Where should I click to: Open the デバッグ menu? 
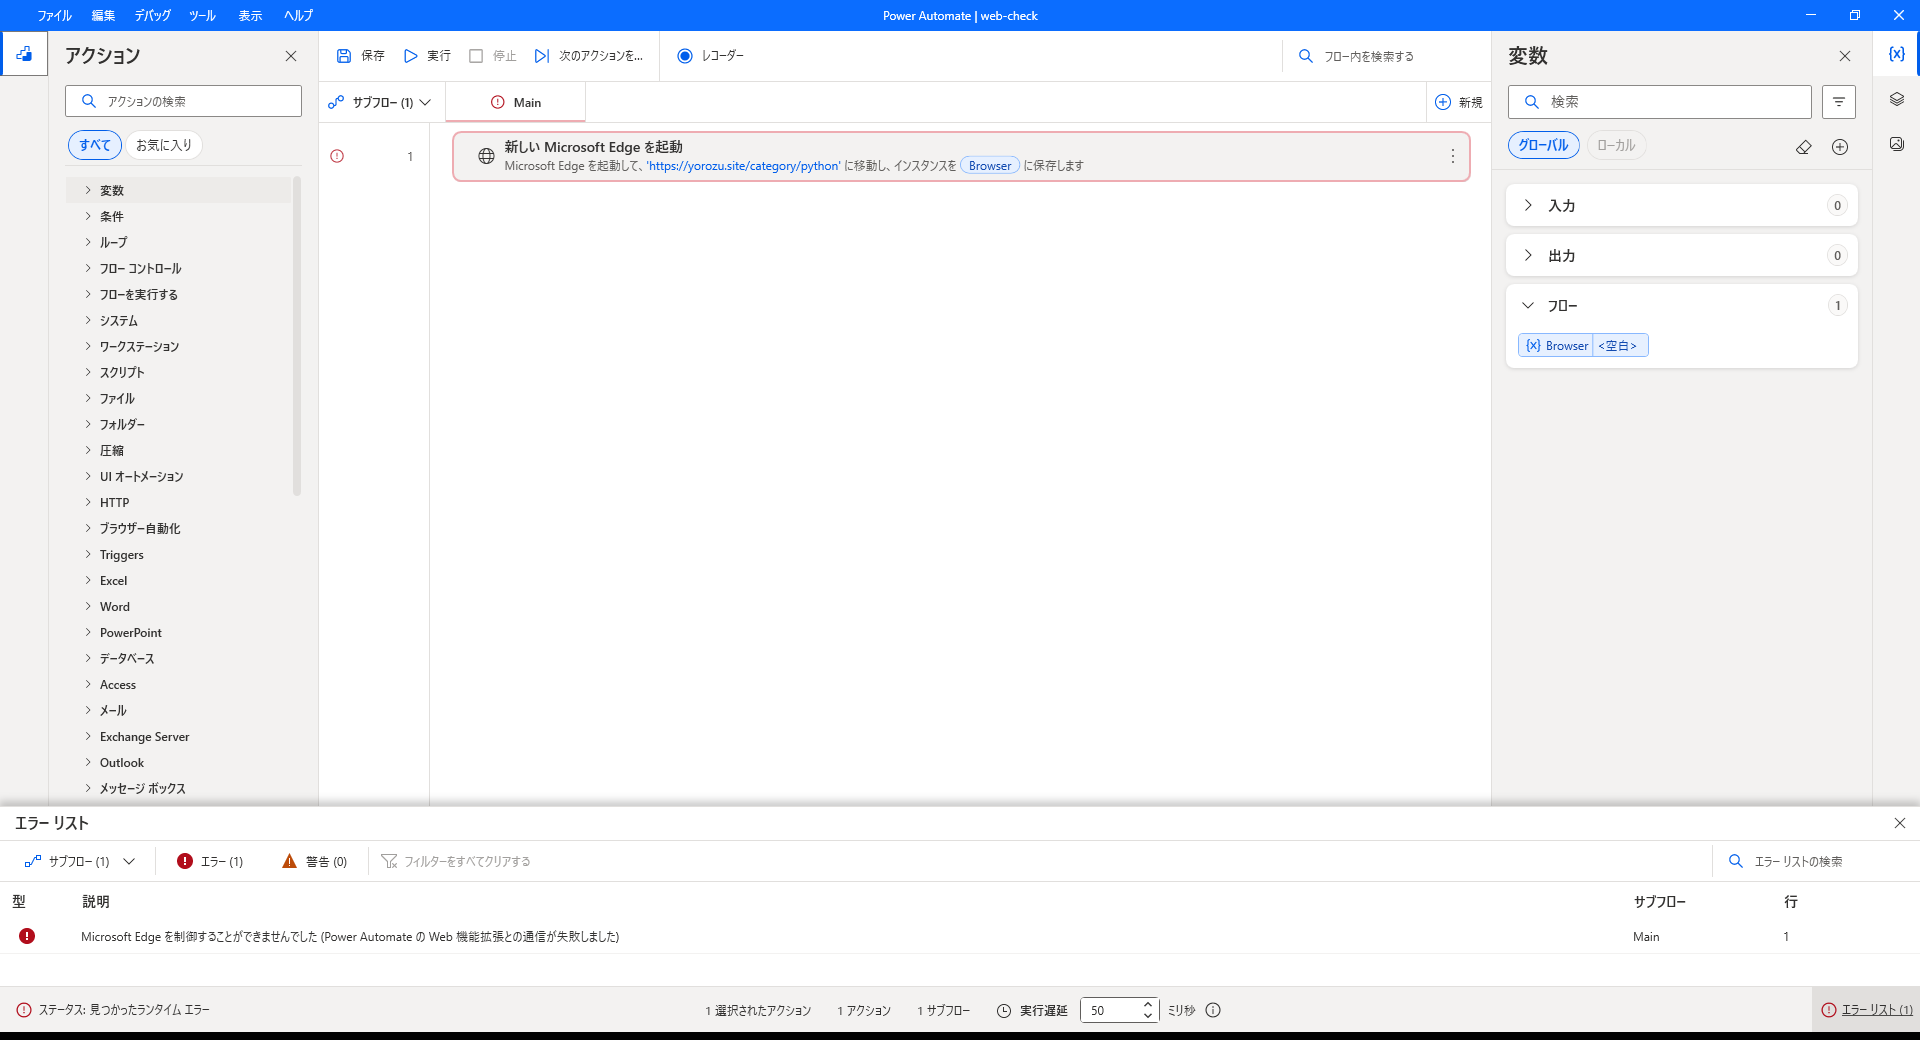point(153,15)
